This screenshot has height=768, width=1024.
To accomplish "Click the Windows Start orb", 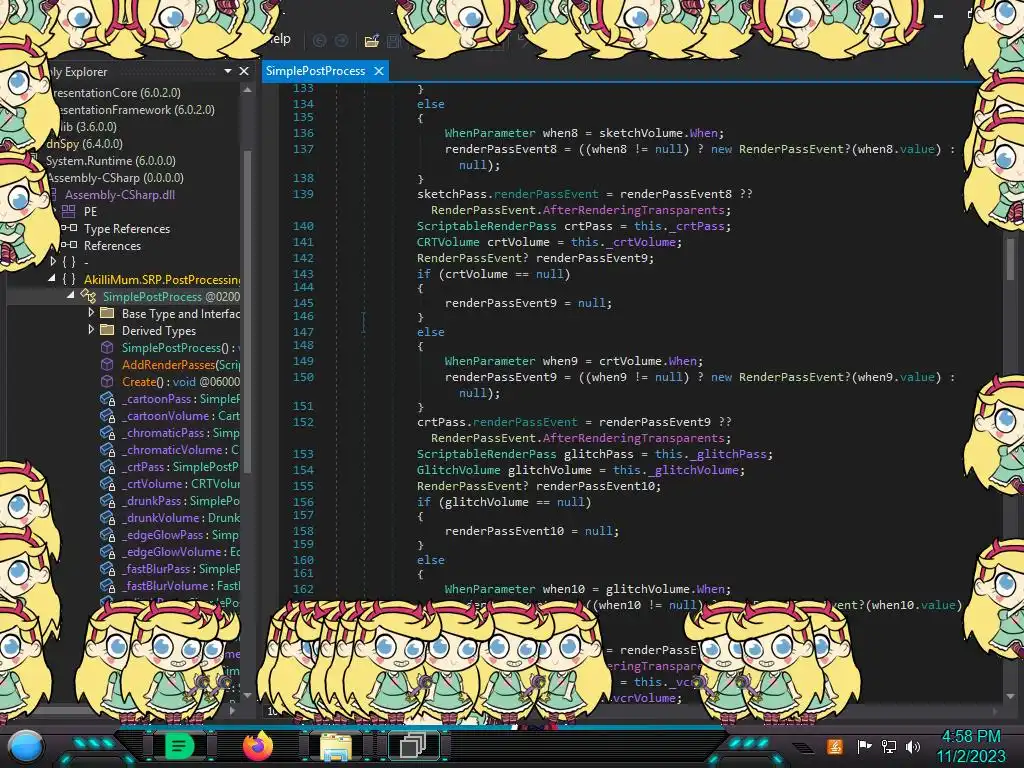I will 26,746.
